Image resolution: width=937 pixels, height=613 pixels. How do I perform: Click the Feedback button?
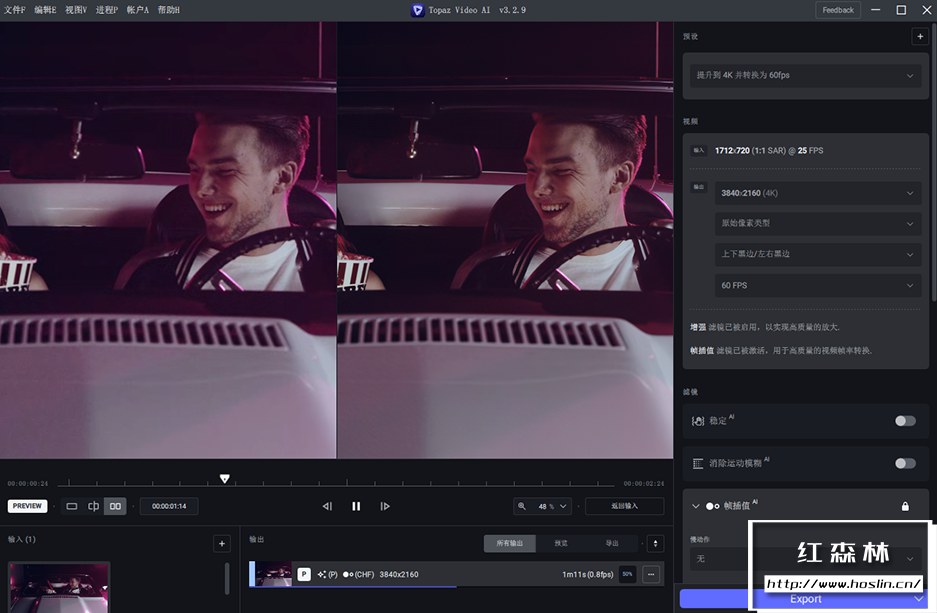pos(838,10)
